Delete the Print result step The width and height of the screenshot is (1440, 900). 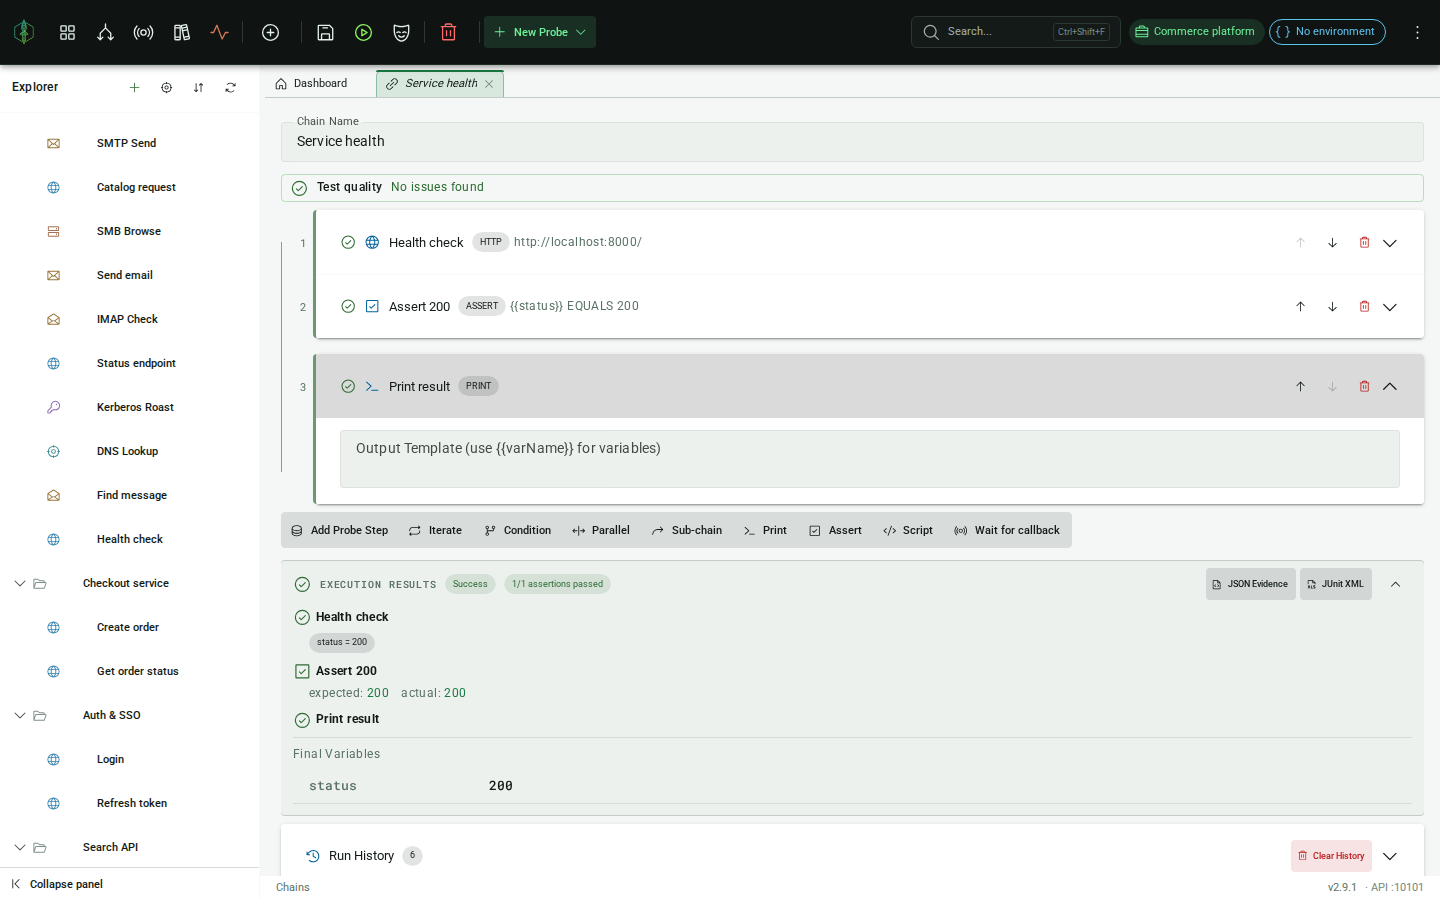1364,386
